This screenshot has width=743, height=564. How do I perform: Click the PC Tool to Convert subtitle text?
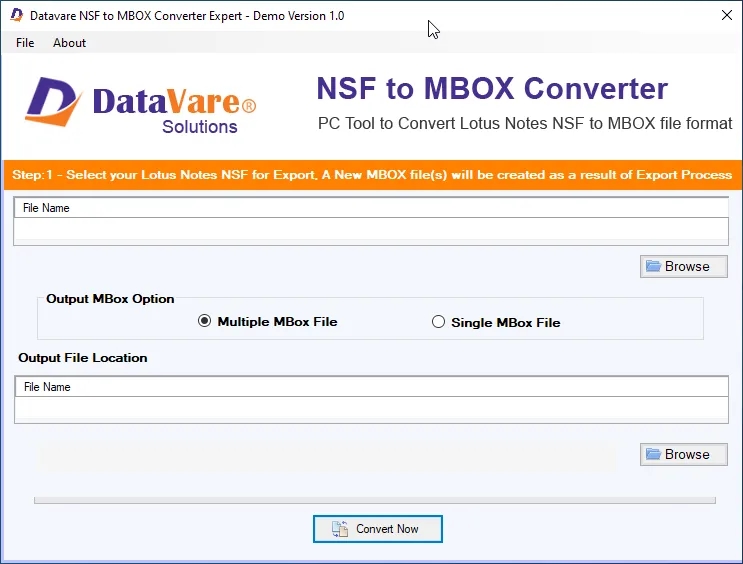525,123
